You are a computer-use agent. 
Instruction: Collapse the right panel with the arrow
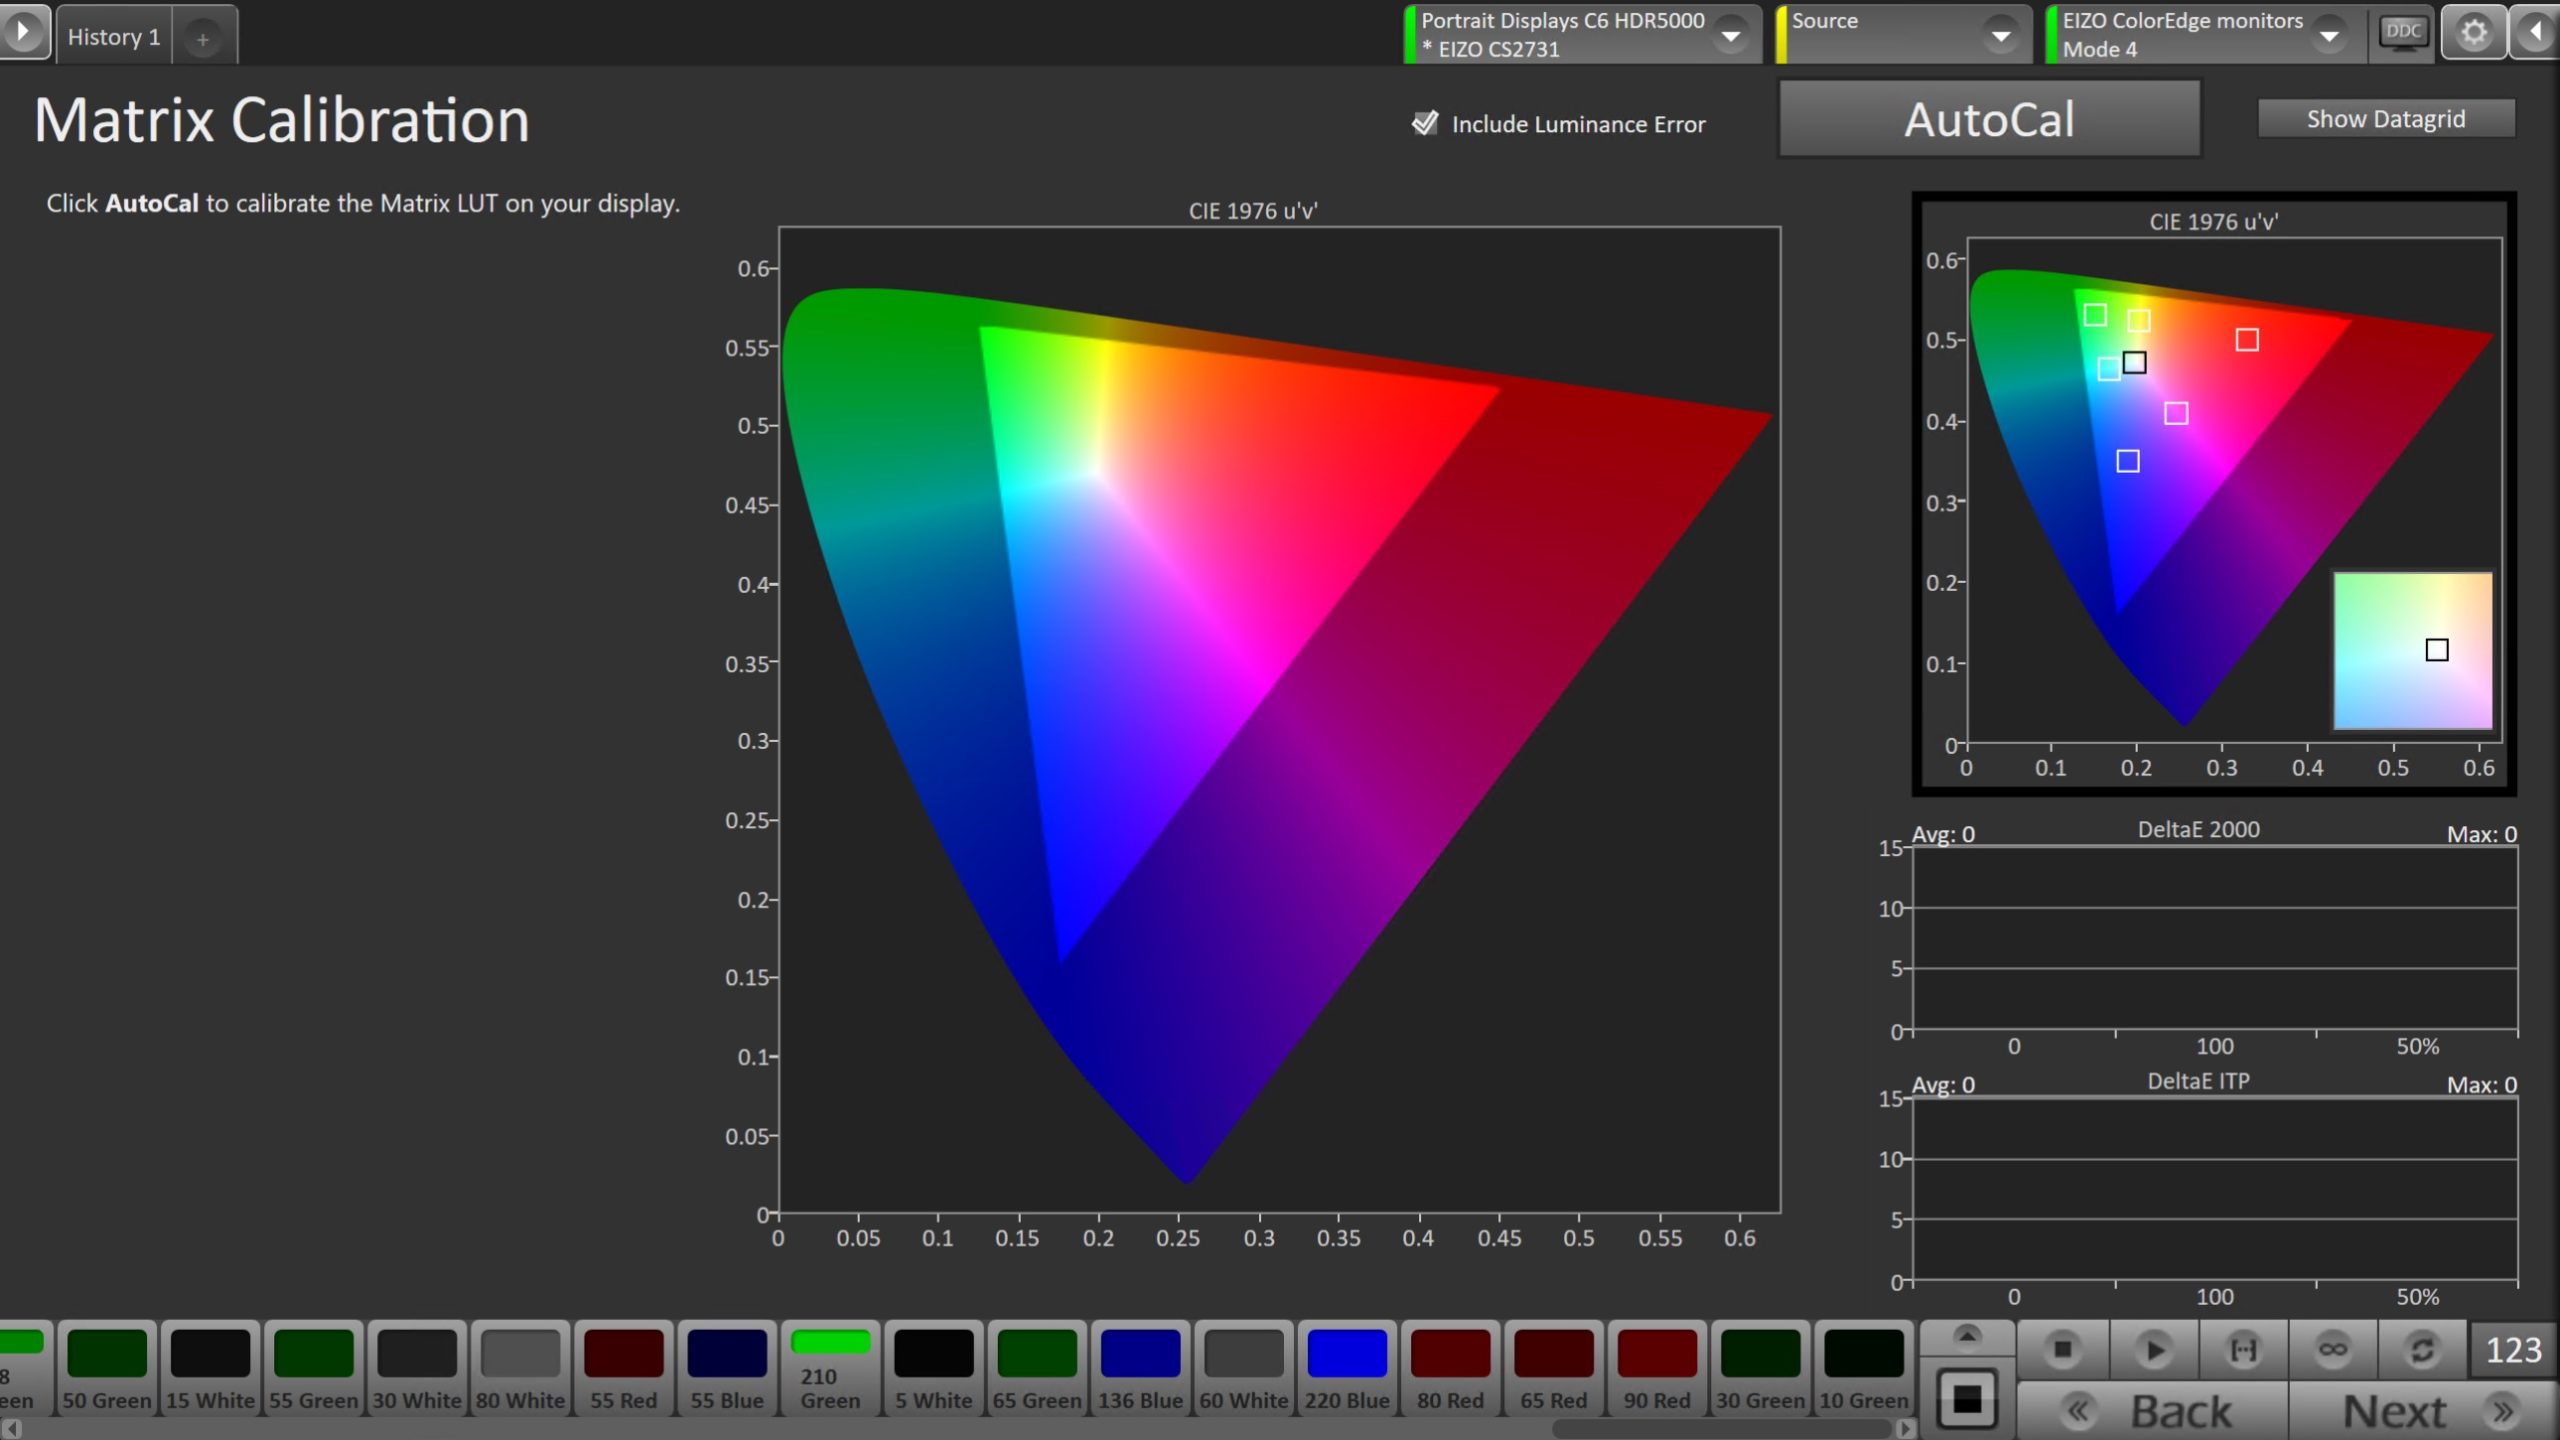pos(2536,33)
